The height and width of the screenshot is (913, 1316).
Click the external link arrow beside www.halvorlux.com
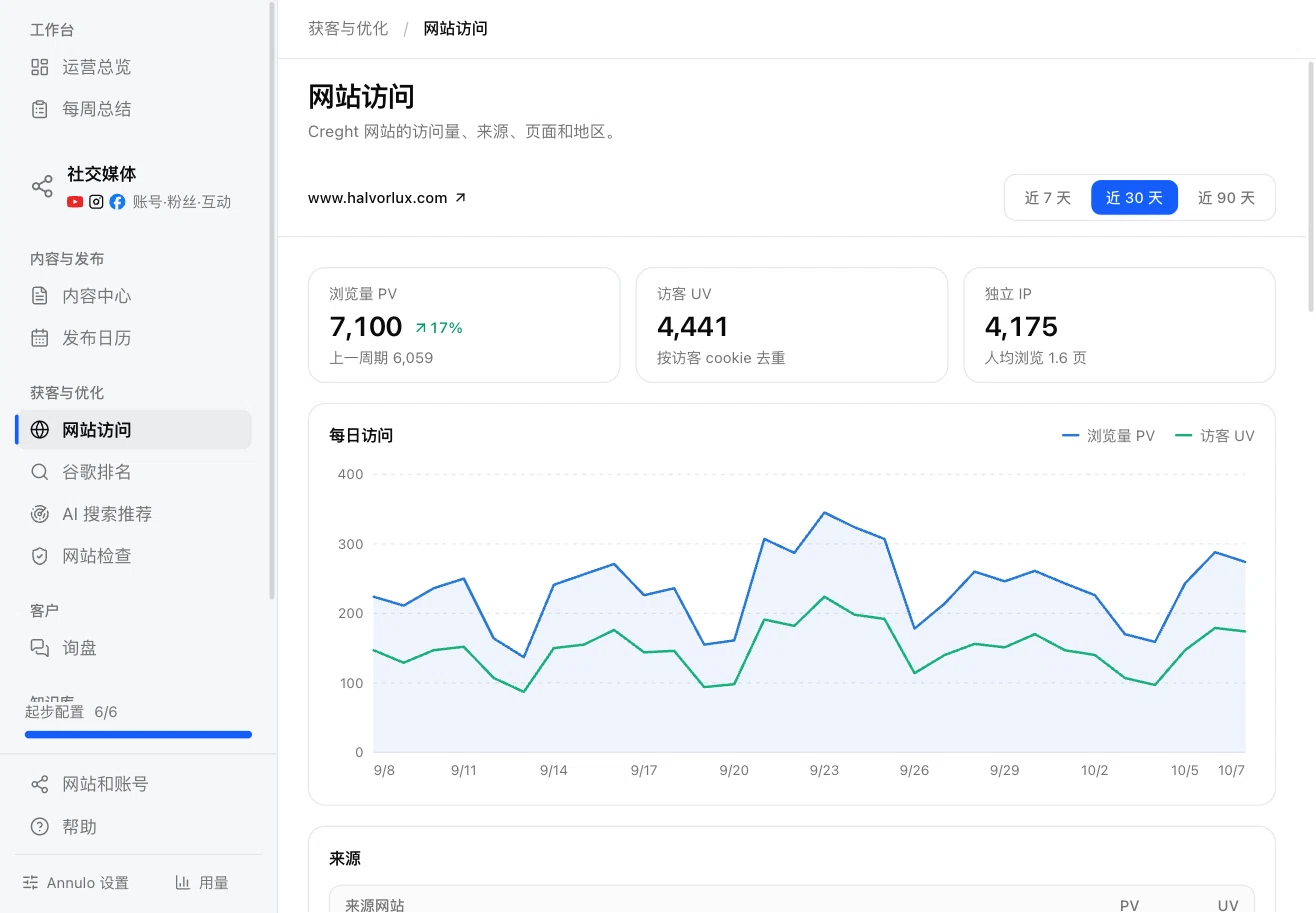pos(461,198)
